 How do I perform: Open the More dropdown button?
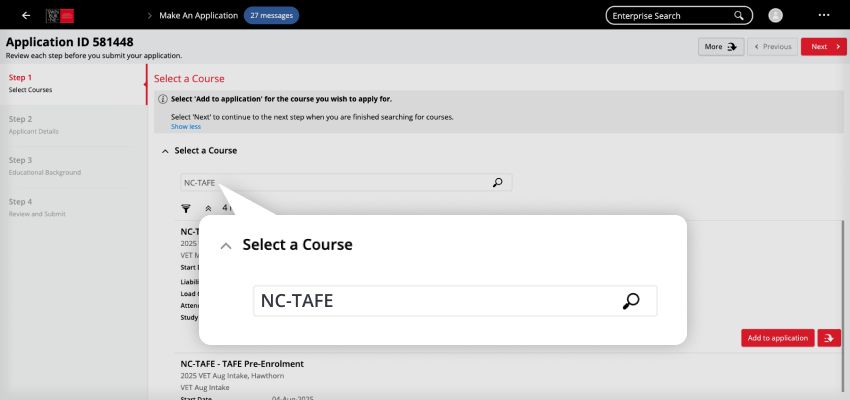(x=720, y=47)
